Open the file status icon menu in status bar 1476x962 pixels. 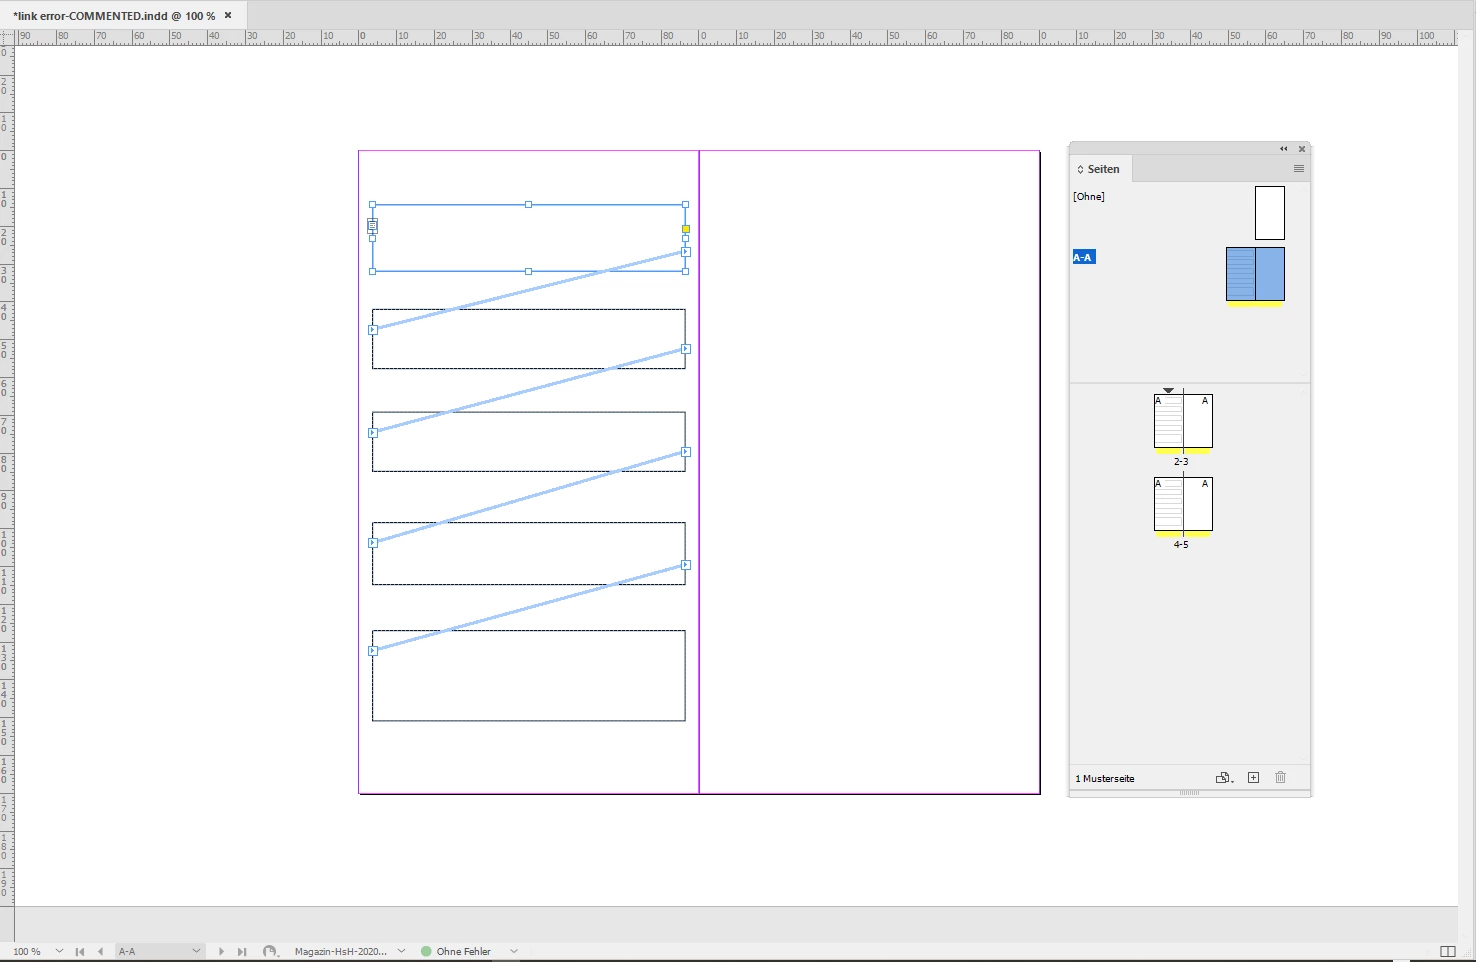pyautogui.click(x=270, y=951)
